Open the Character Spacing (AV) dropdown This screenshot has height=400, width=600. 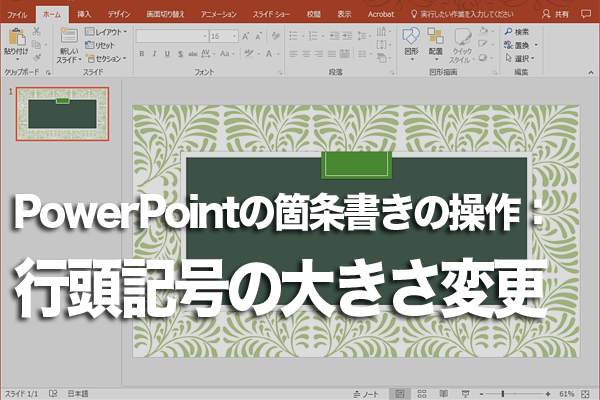coord(208,54)
